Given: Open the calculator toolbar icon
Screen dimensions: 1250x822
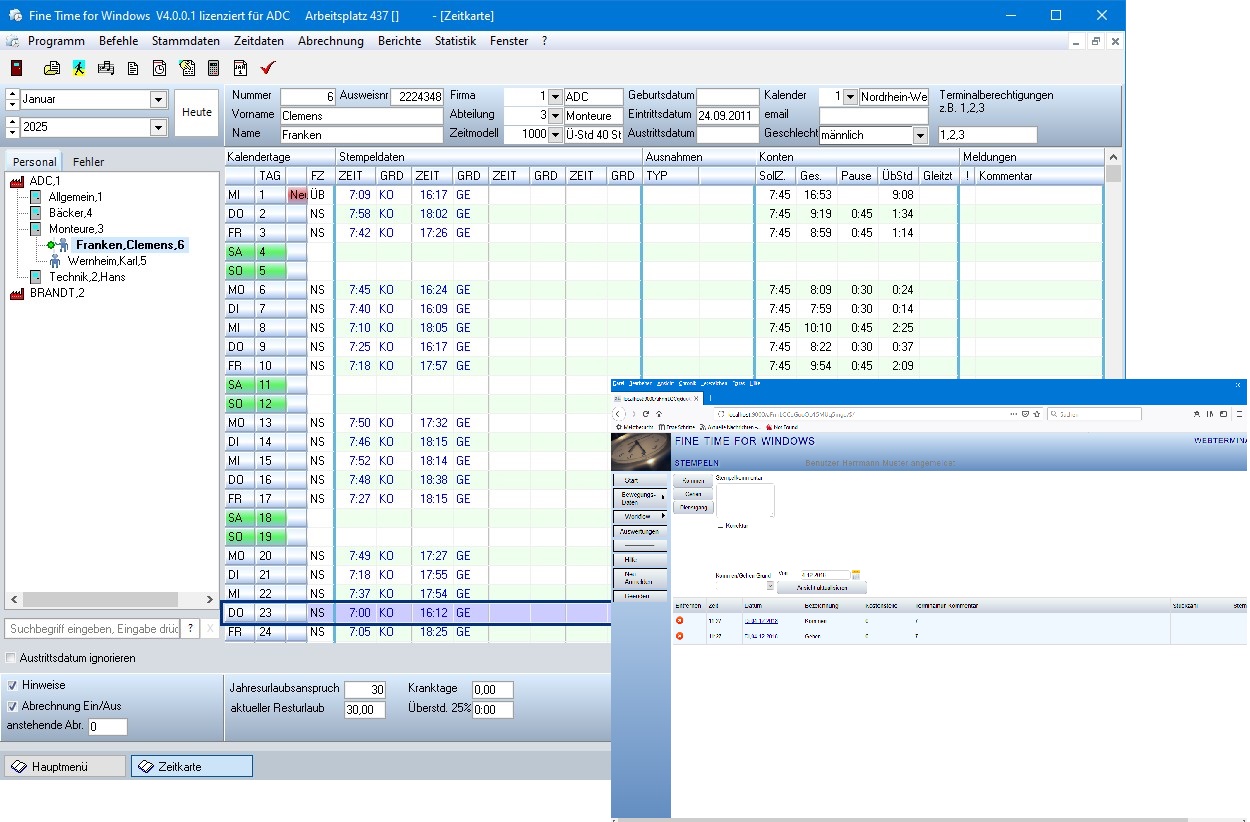Looking at the screenshot, I should click(213, 68).
